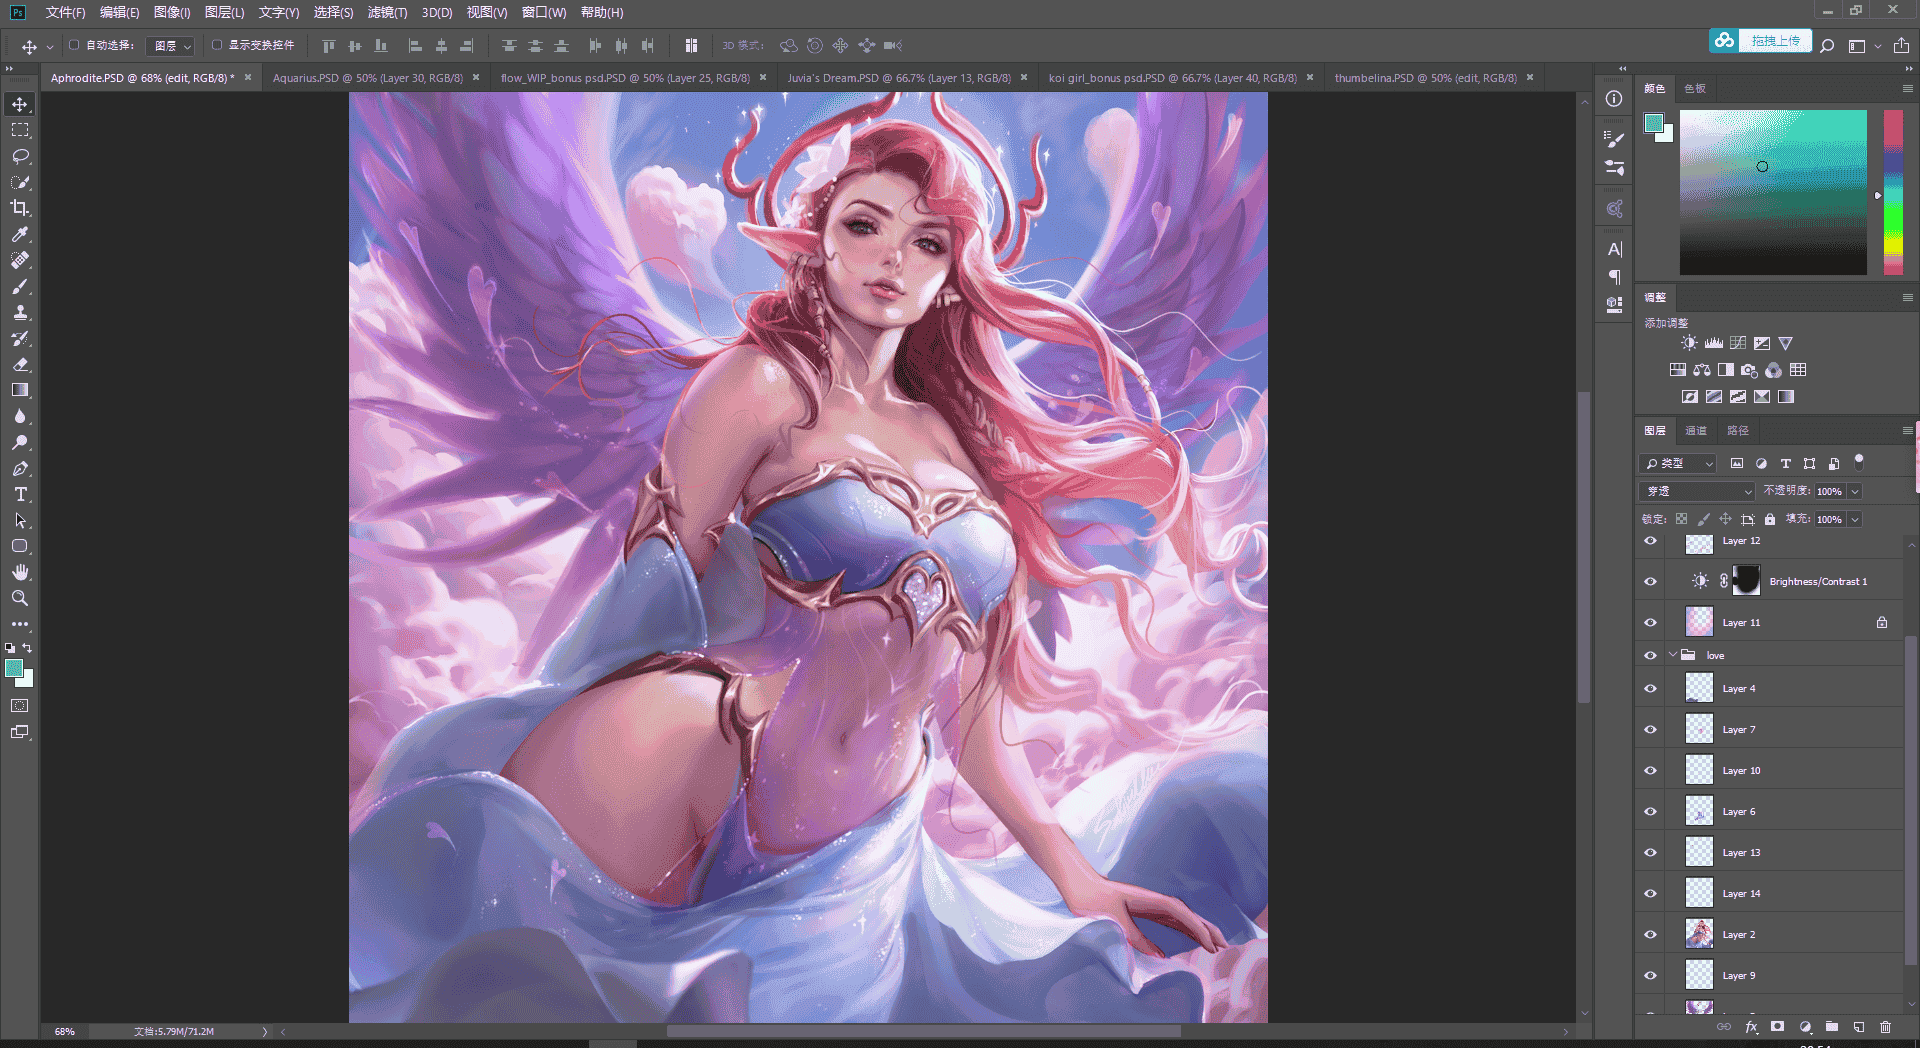Select the Lasso tool

coord(20,156)
